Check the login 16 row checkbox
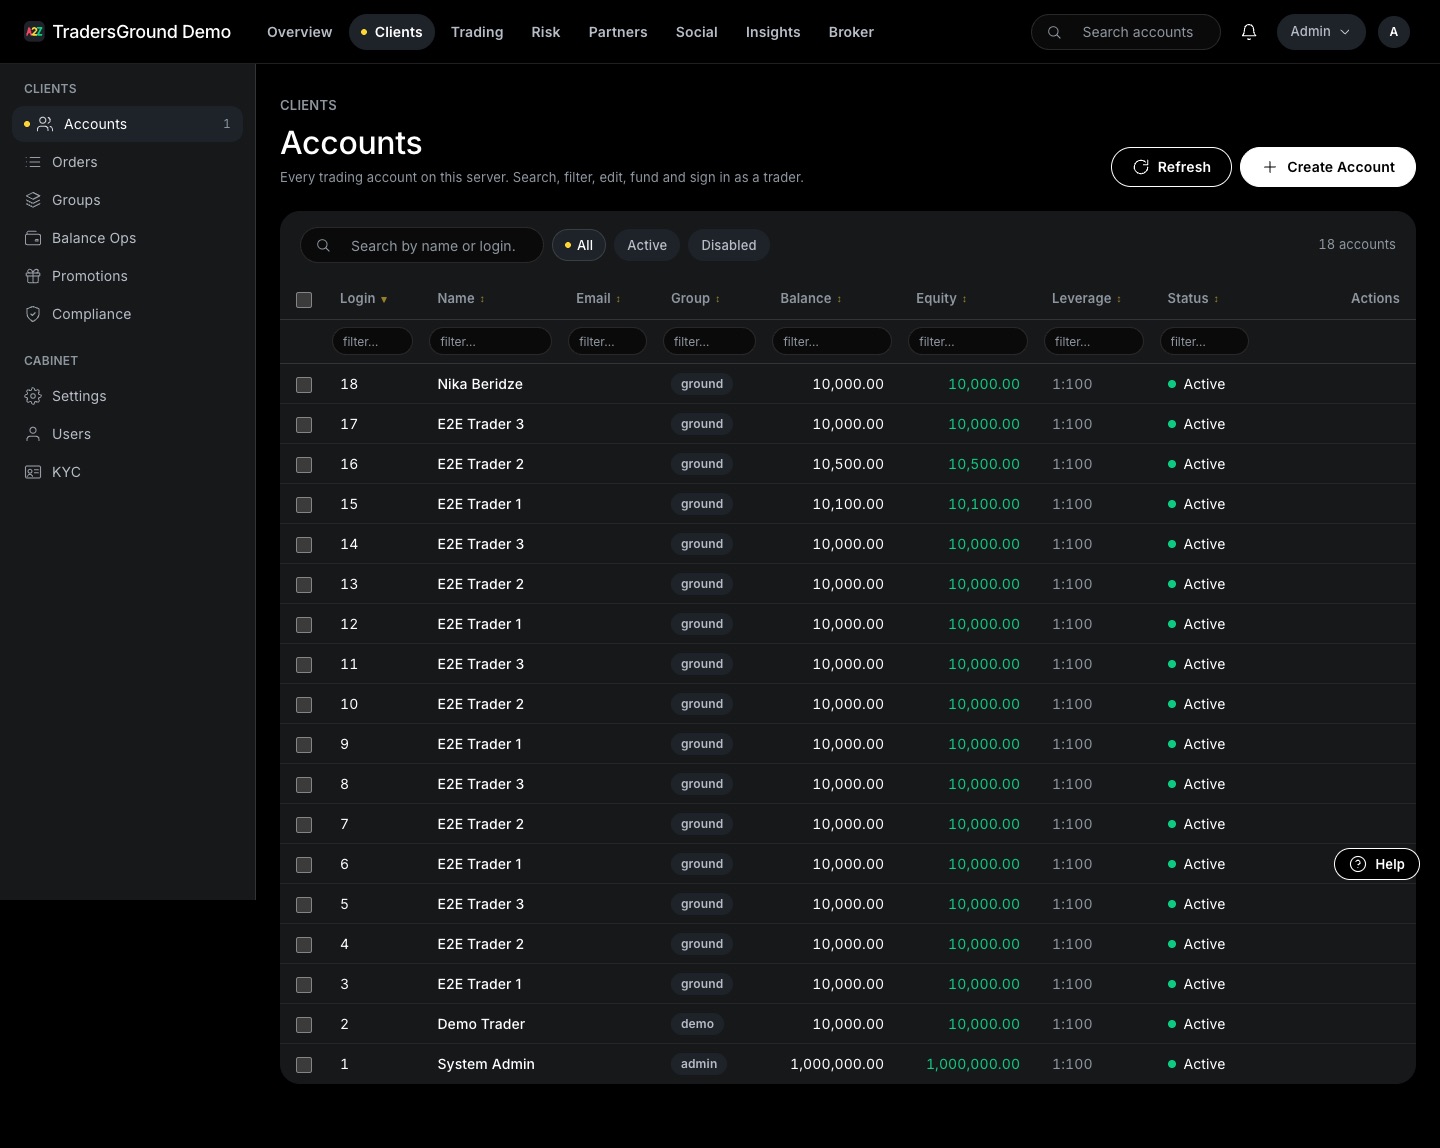 tap(304, 465)
